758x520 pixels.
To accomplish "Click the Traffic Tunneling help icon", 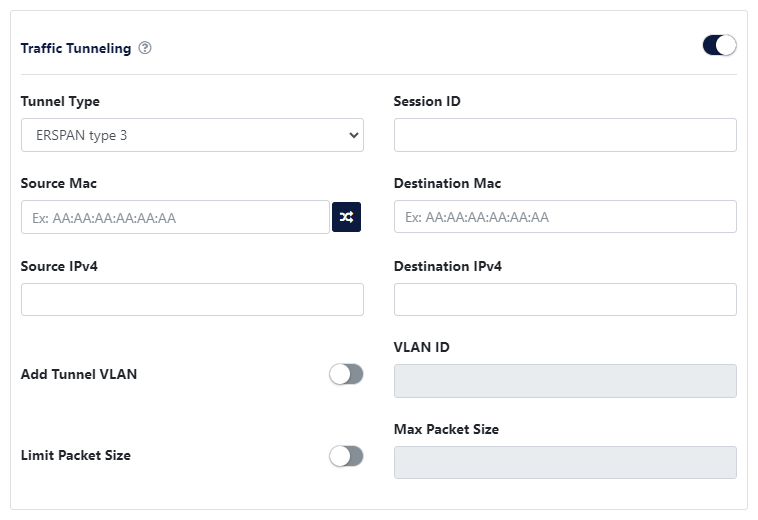I will click(145, 48).
